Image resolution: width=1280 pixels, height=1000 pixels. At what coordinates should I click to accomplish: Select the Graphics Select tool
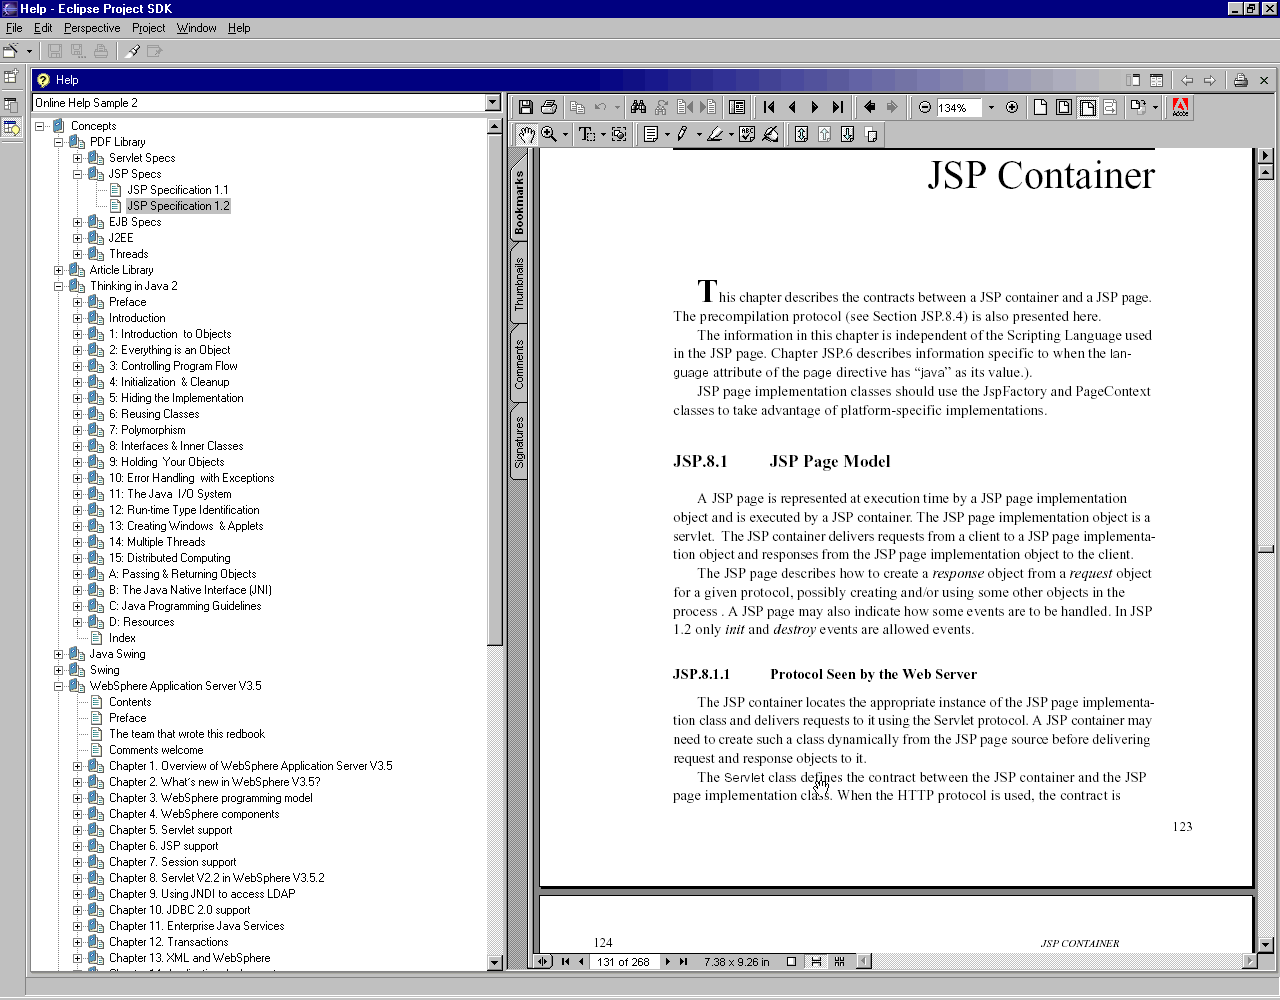tap(619, 134)
